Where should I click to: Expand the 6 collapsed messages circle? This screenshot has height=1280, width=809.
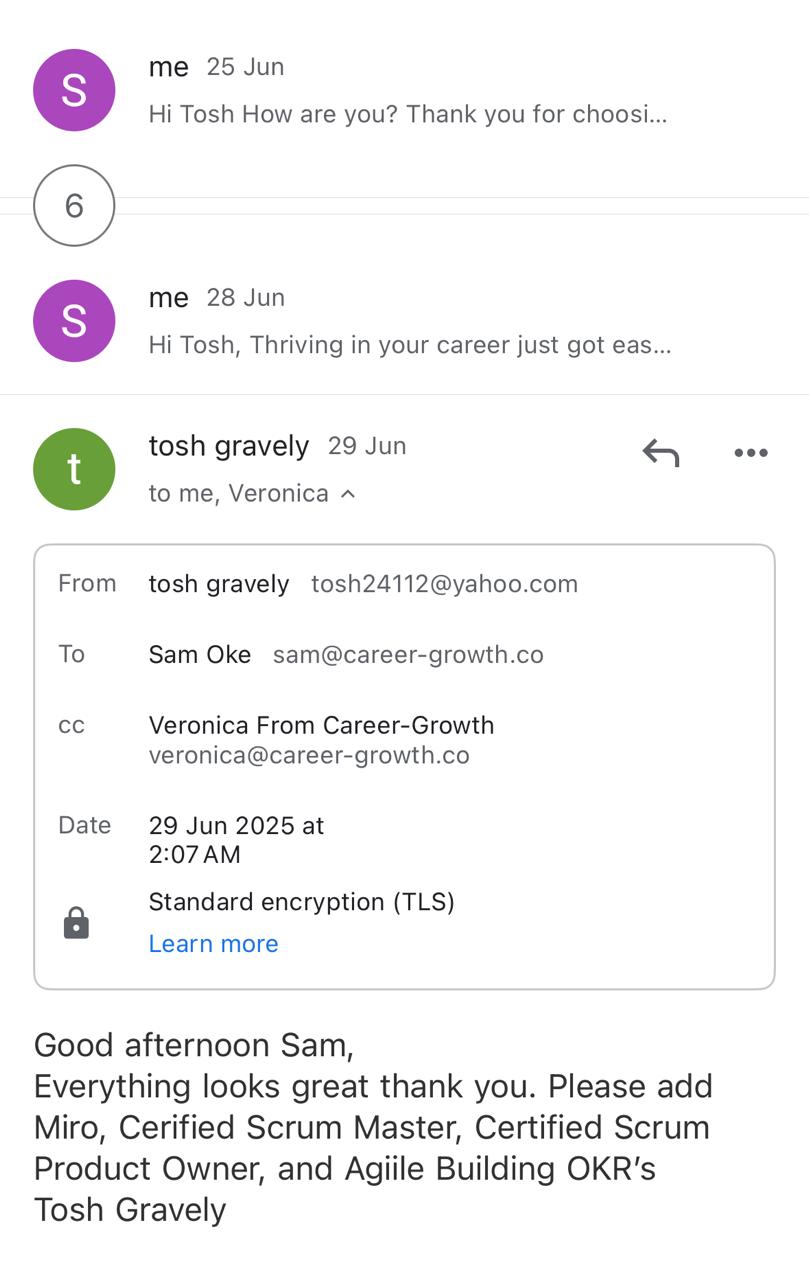(74, 206)
